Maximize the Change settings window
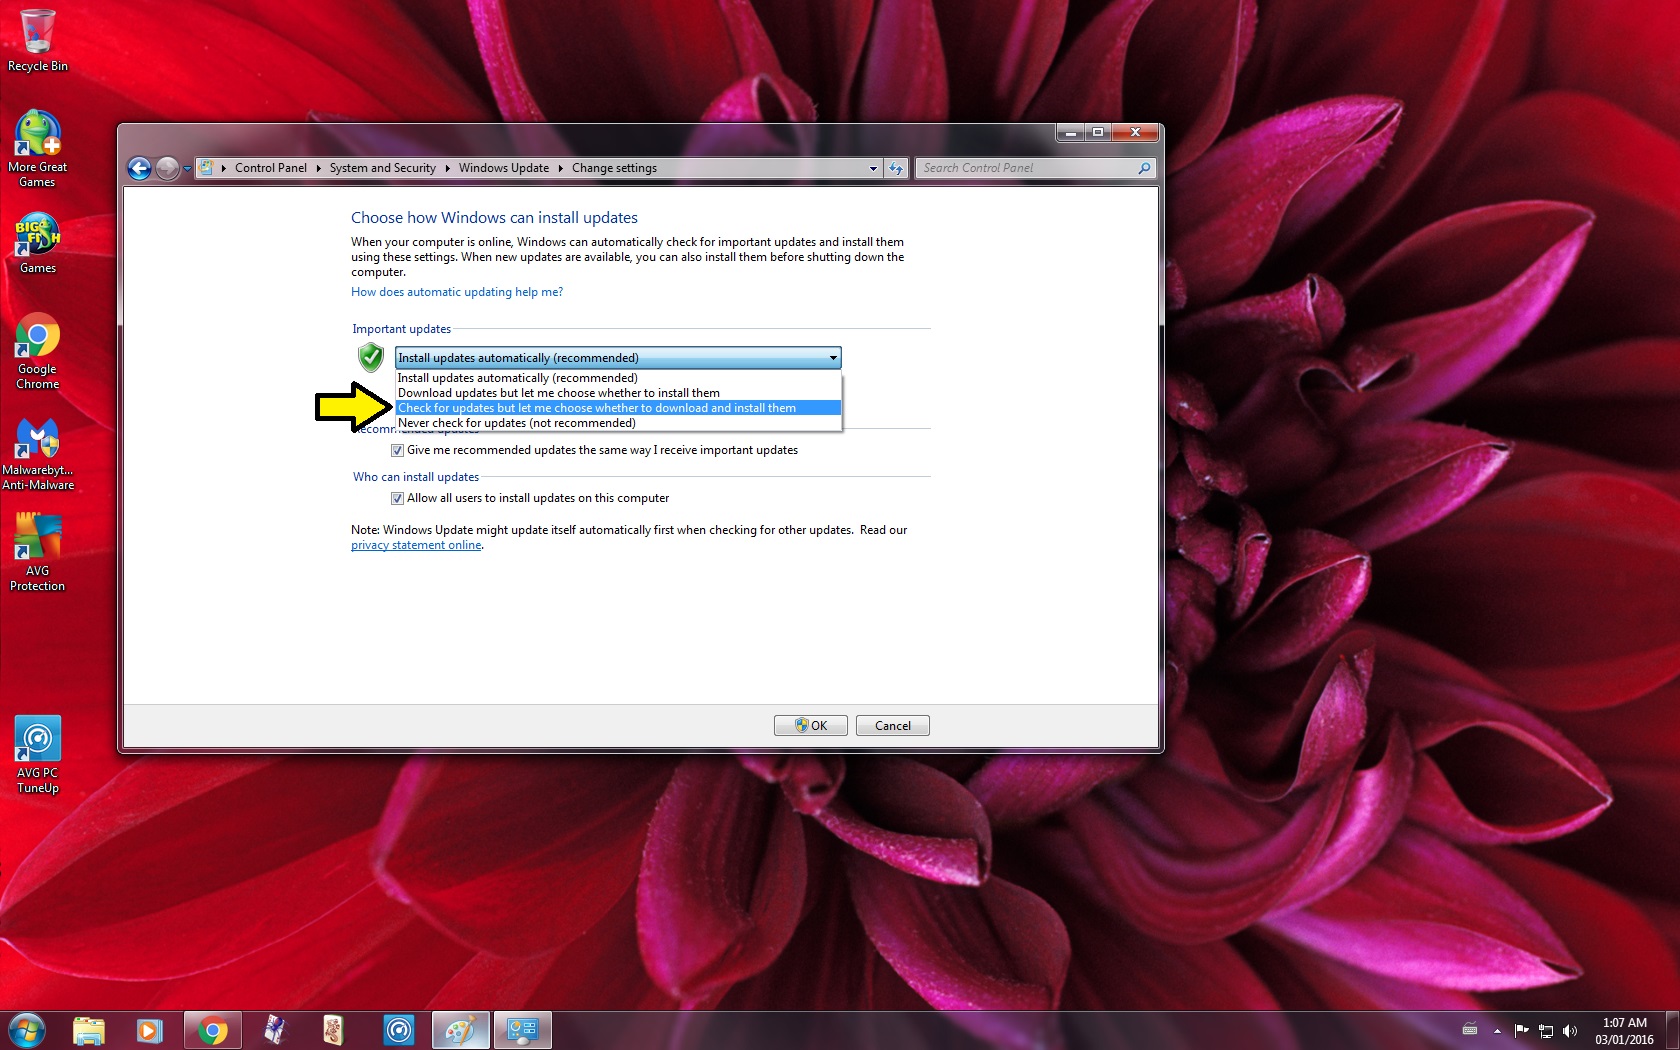This screenshot has height=1050, width=1680. [x=1097, y=132]
